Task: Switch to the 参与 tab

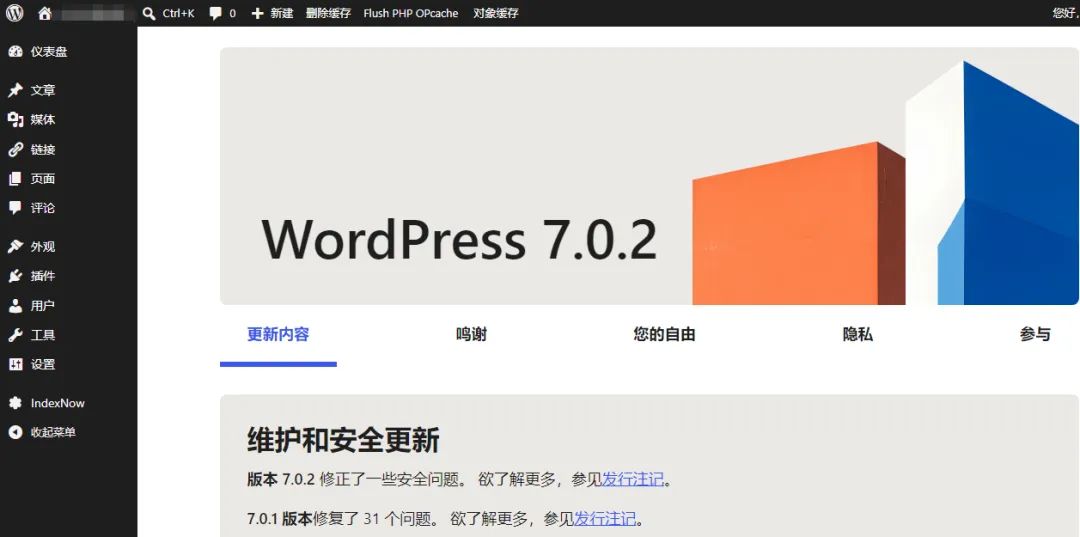Action: pos(1035,335)
